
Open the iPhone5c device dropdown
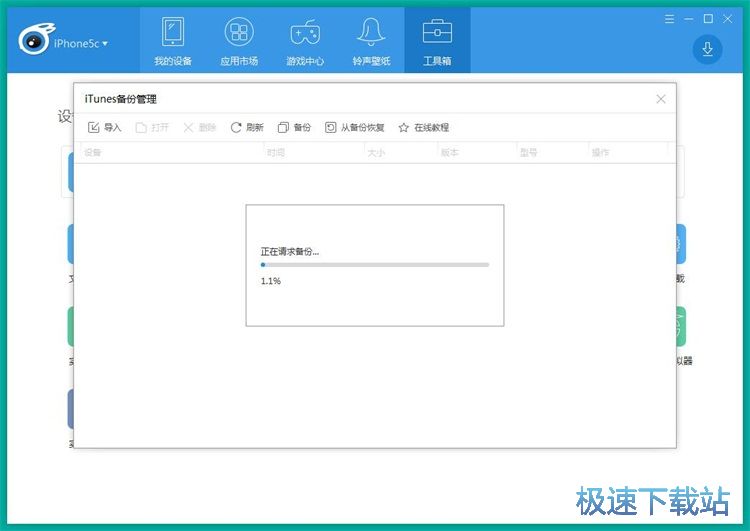point(81,44)
